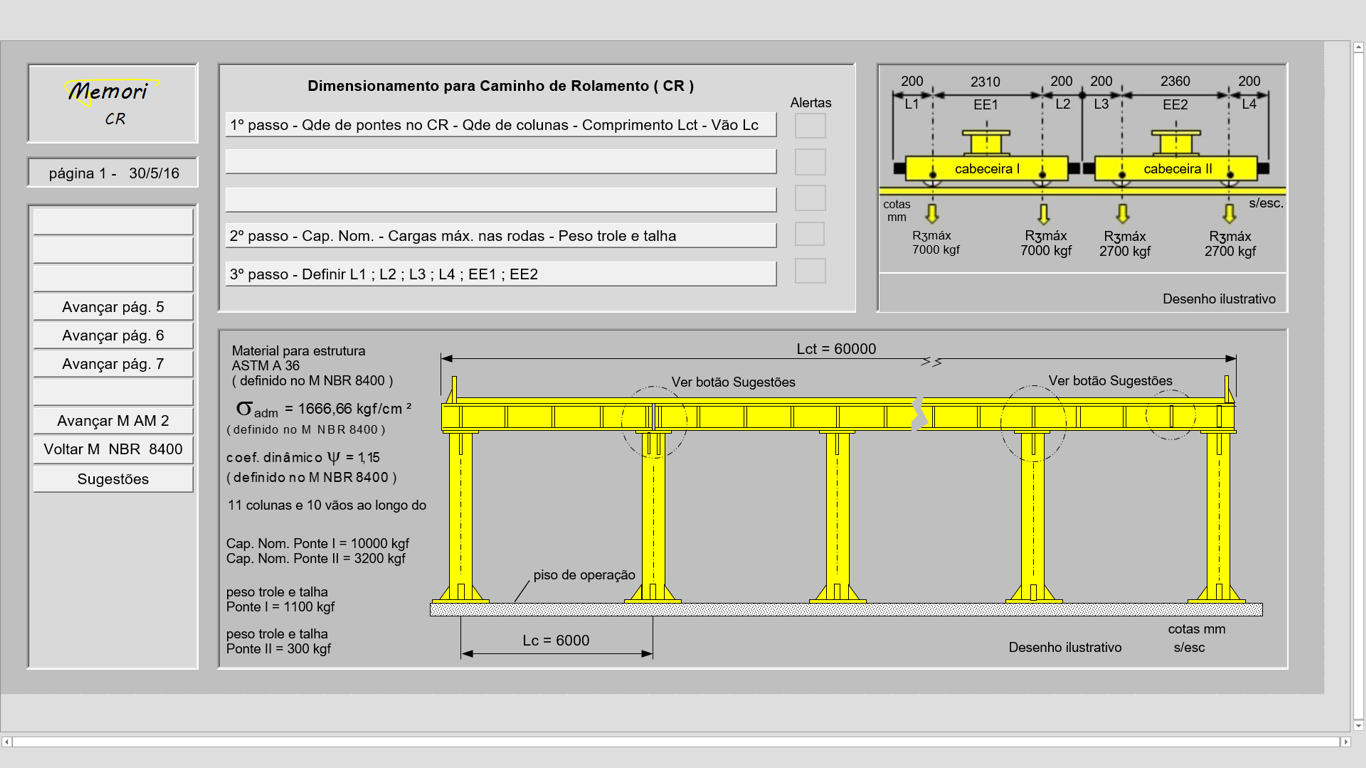This screenshot has height=768, width=1366.
Task: Click the Alertas column header
Action: [x=811, y=102]
